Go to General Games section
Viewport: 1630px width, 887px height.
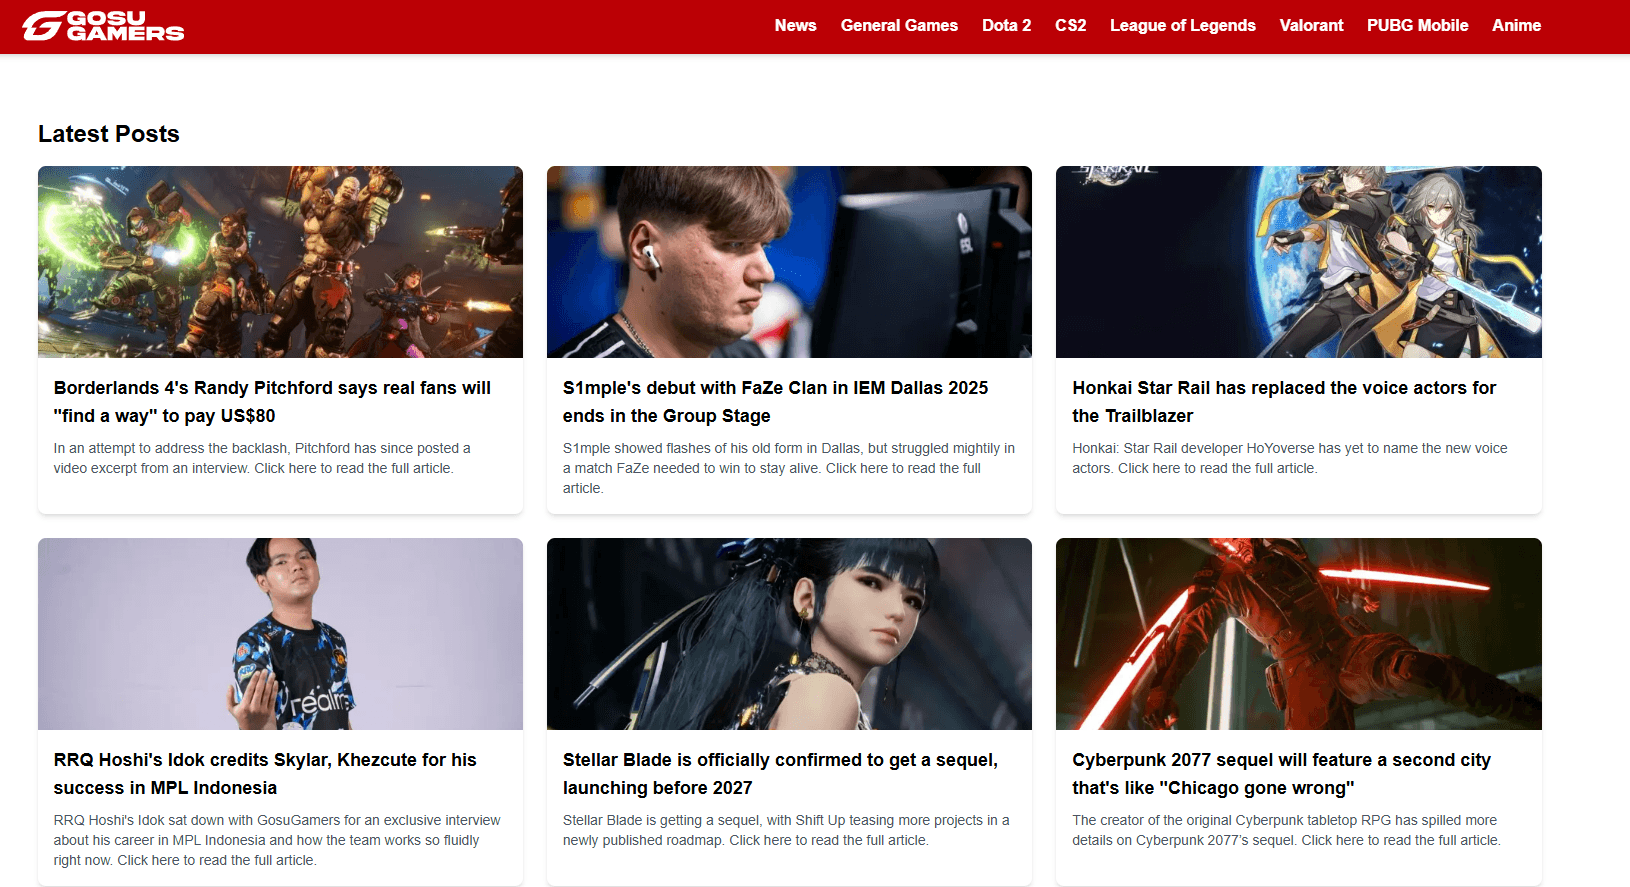(x=899, y=26)
